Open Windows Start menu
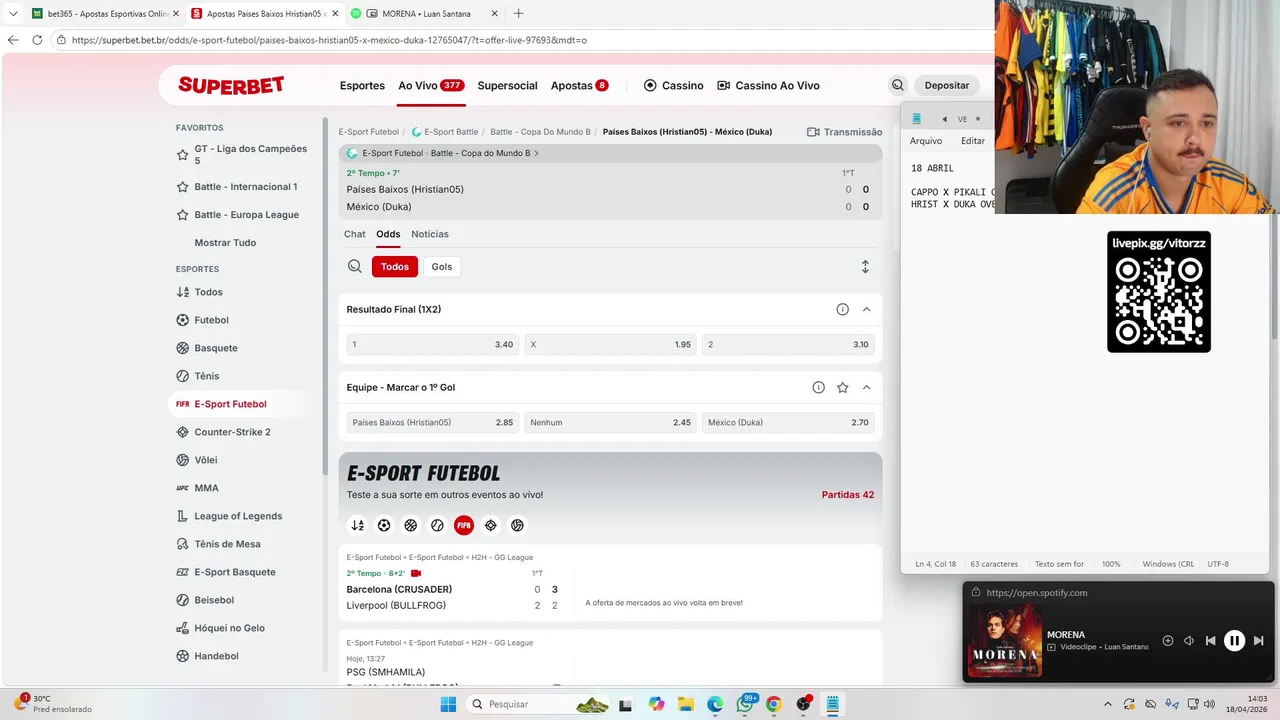1280x720 pixels. [448, 704]
